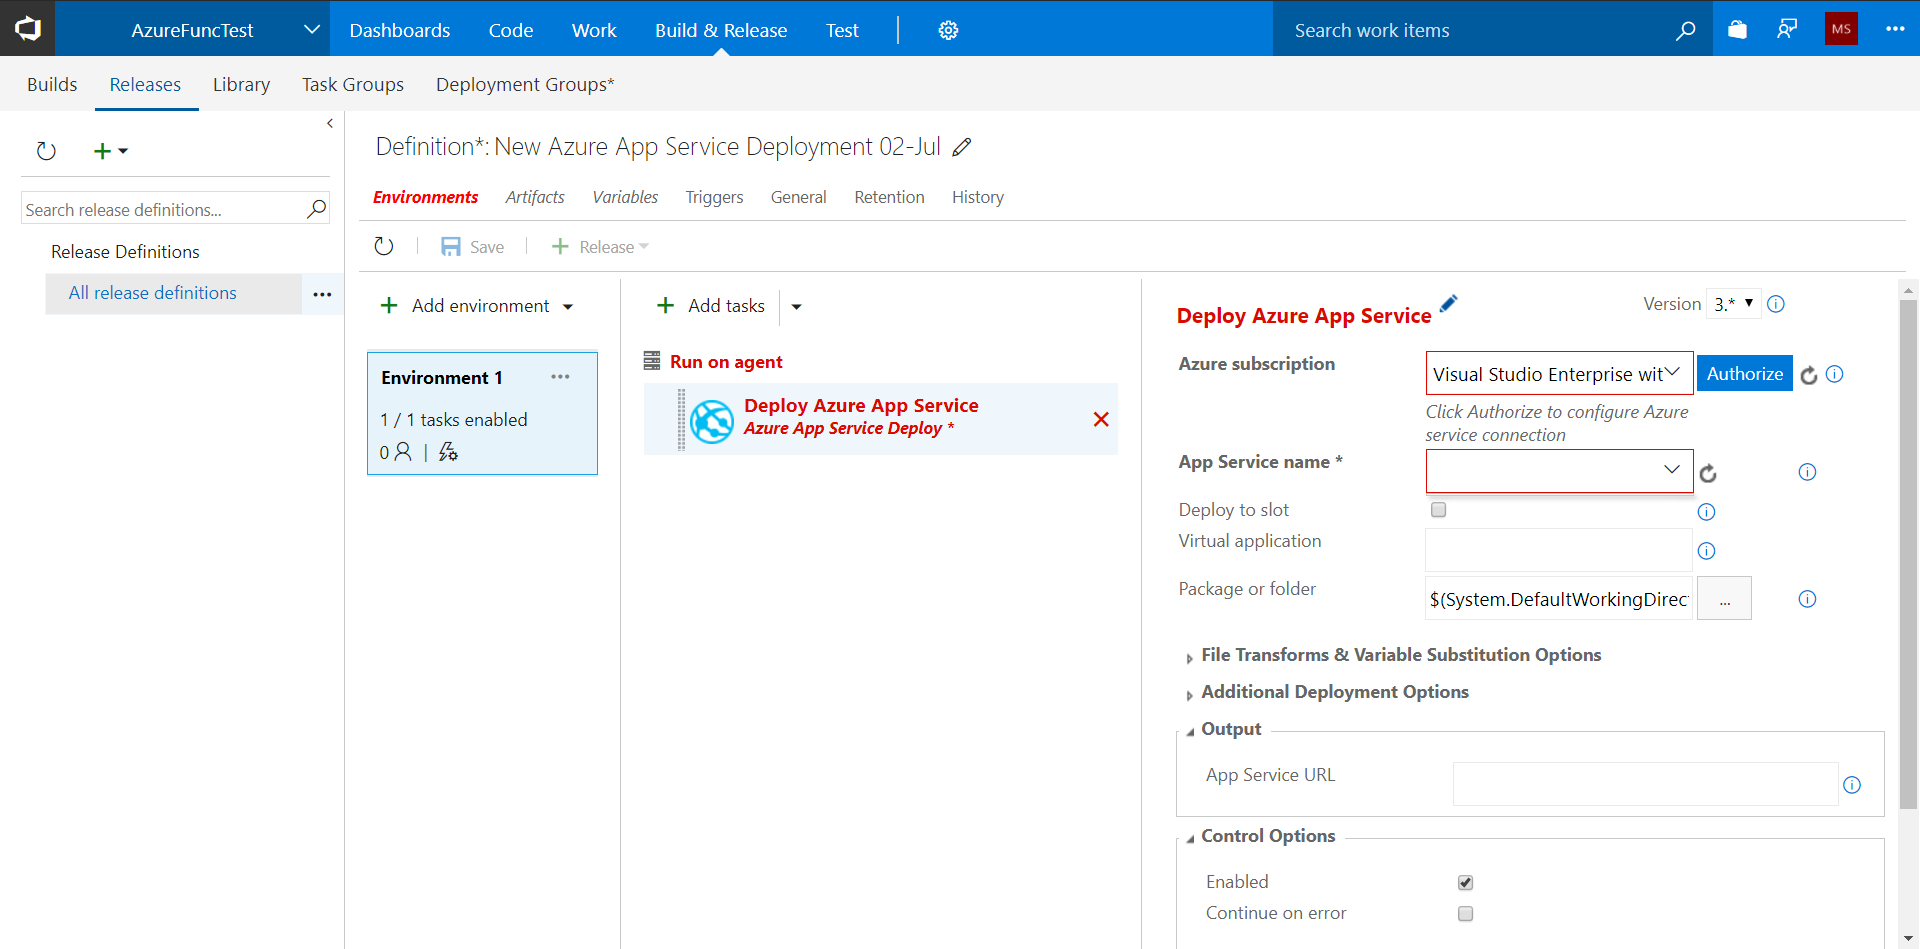Open the top-right ellipsis more menu
1920x949 pixels.
click(1895, 29)
